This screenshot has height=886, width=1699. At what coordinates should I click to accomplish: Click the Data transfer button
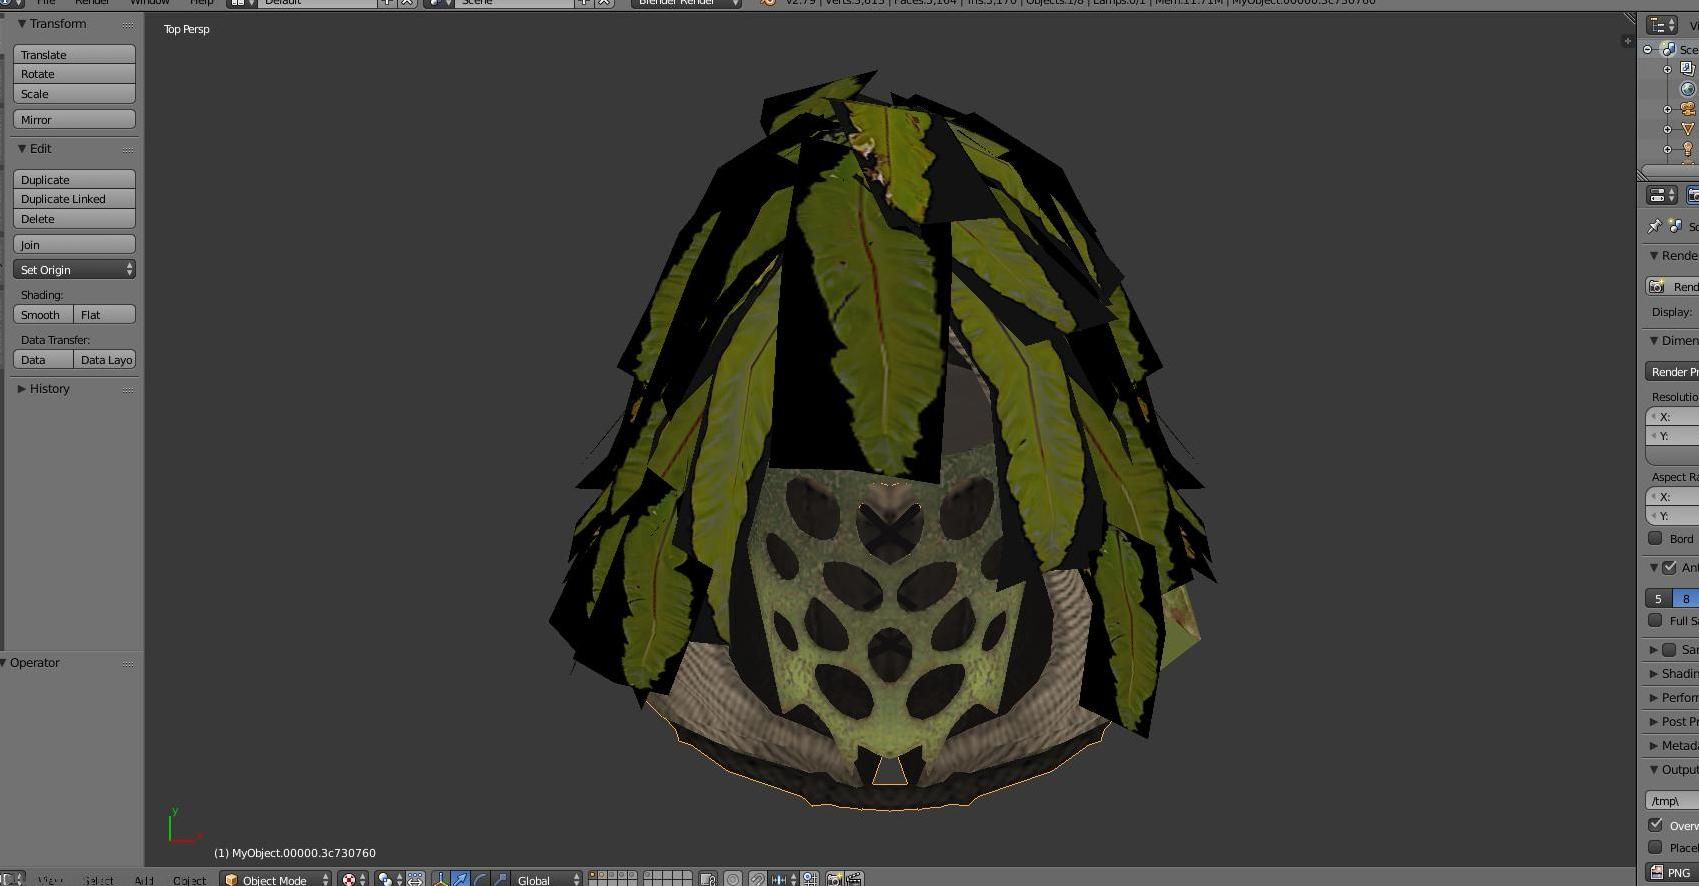tap(43, 359)
